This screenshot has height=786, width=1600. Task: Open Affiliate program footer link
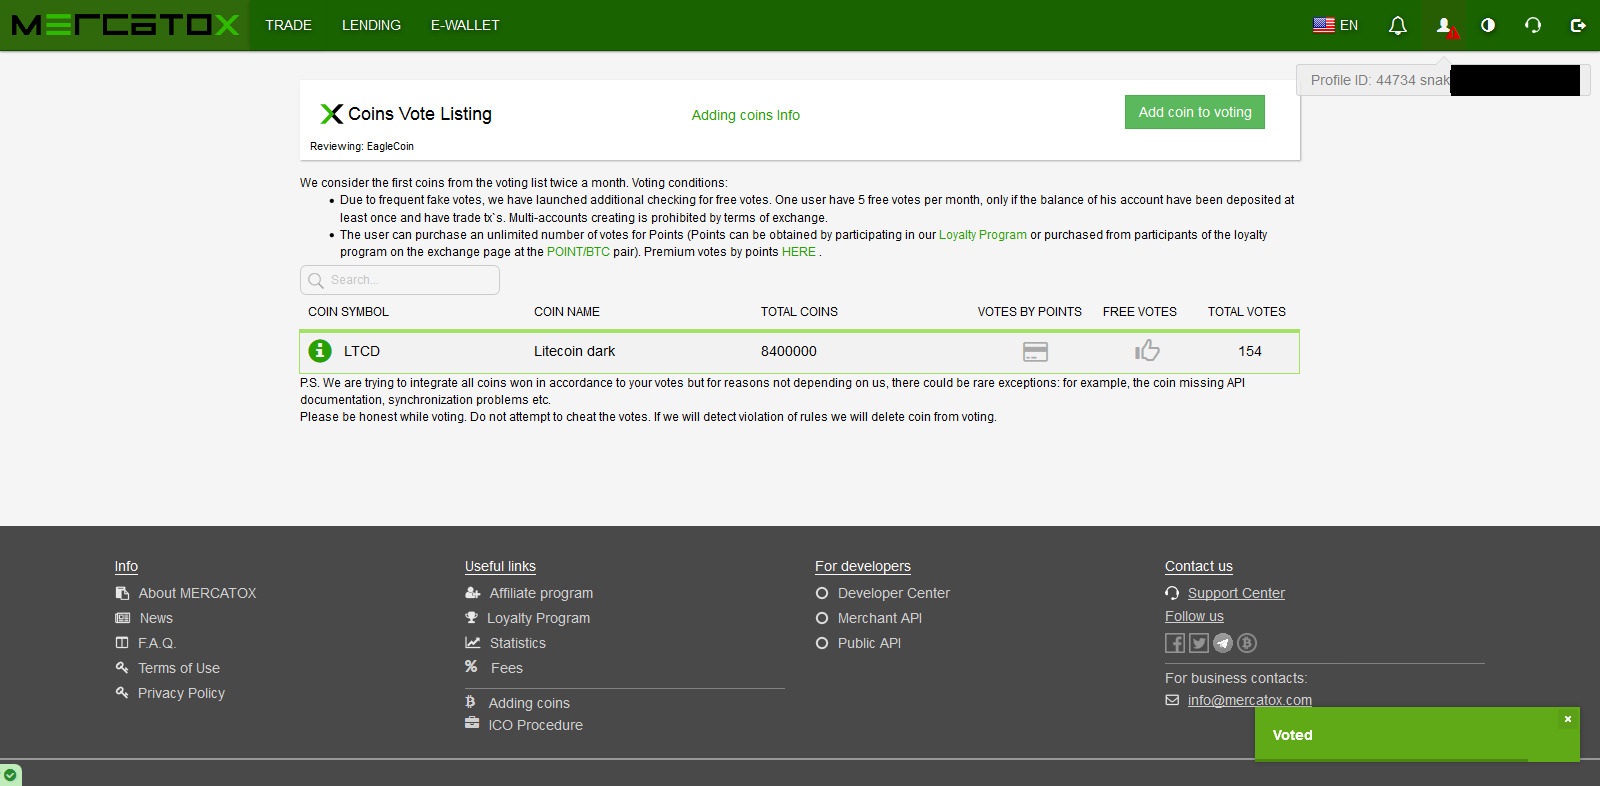coord(541,593)
